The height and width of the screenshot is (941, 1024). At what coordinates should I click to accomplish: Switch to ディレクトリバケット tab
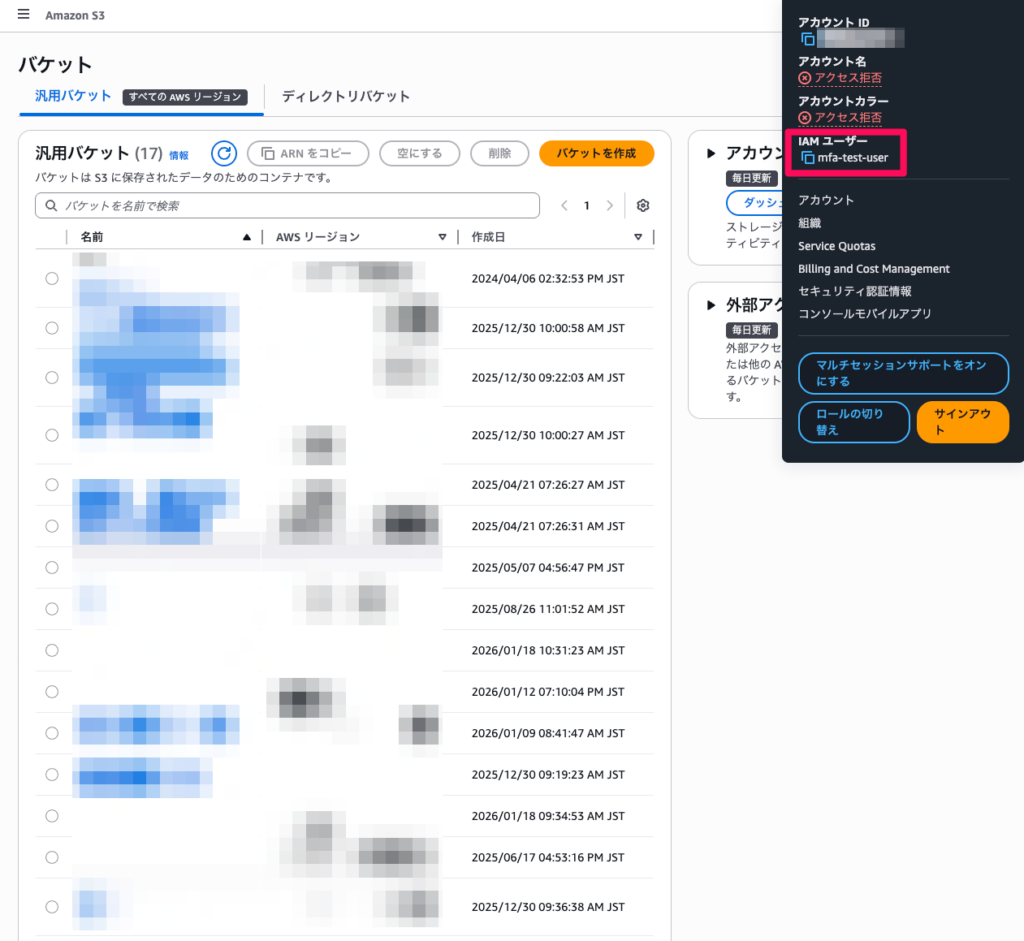pos(346,97)
